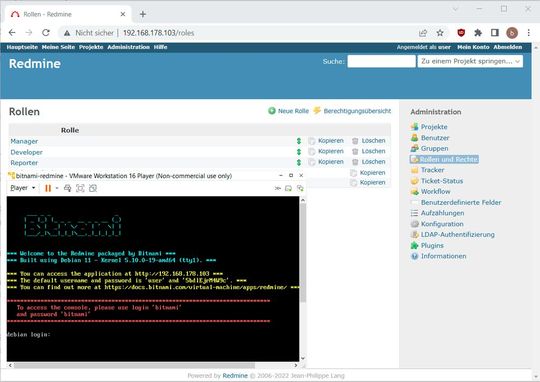This screenshot has width=540, height=382.
Task: Open Administration in top menu
Action: (x=128, y=47)
